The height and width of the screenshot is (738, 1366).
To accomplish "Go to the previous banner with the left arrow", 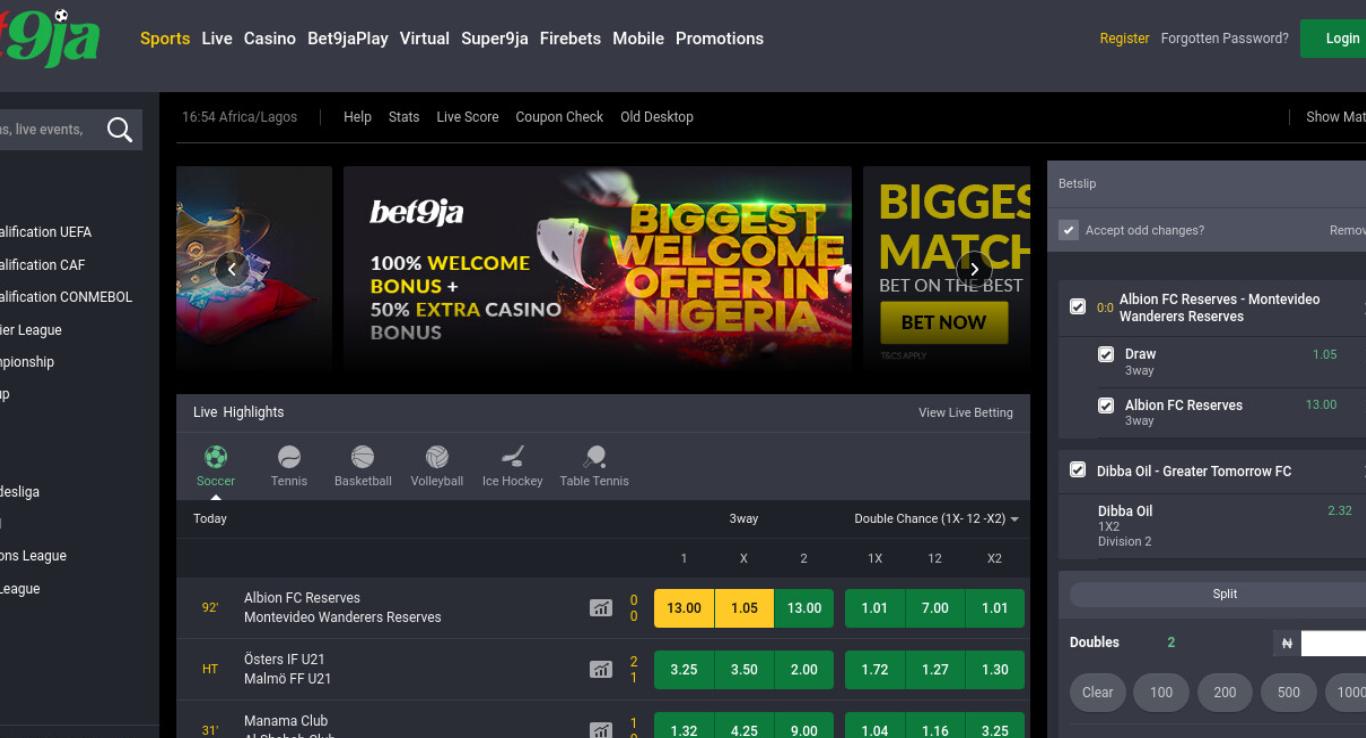I will (232, 269).
